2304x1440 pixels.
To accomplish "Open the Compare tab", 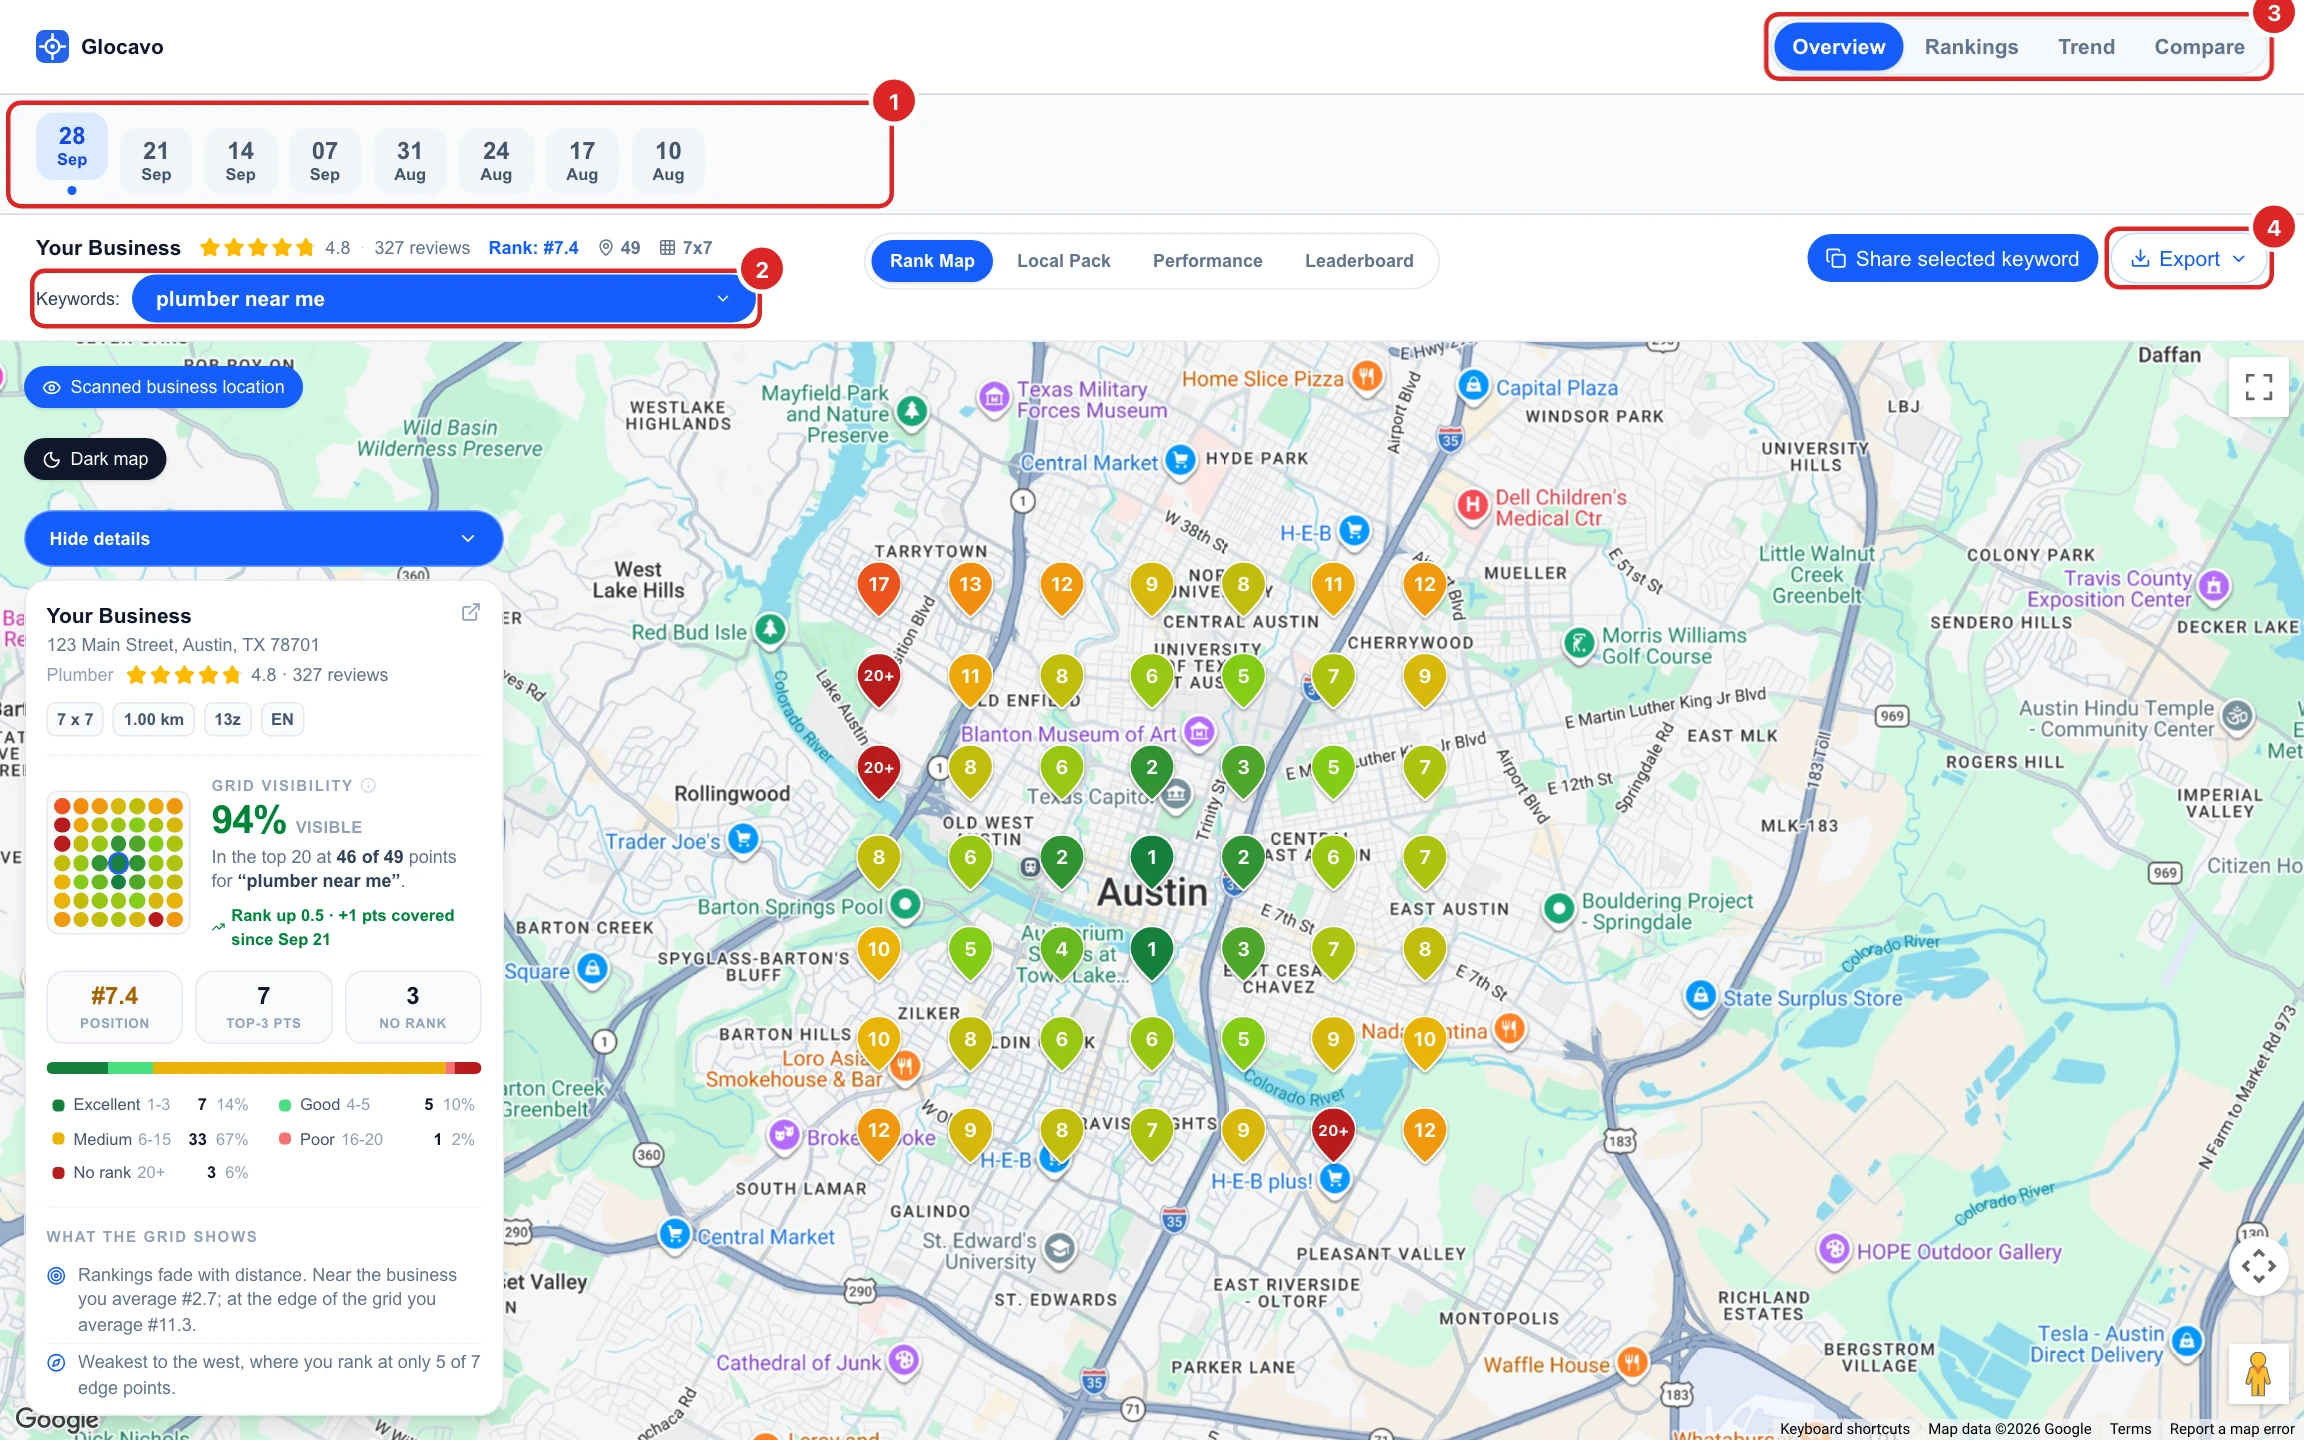I will click(2199, 47).
